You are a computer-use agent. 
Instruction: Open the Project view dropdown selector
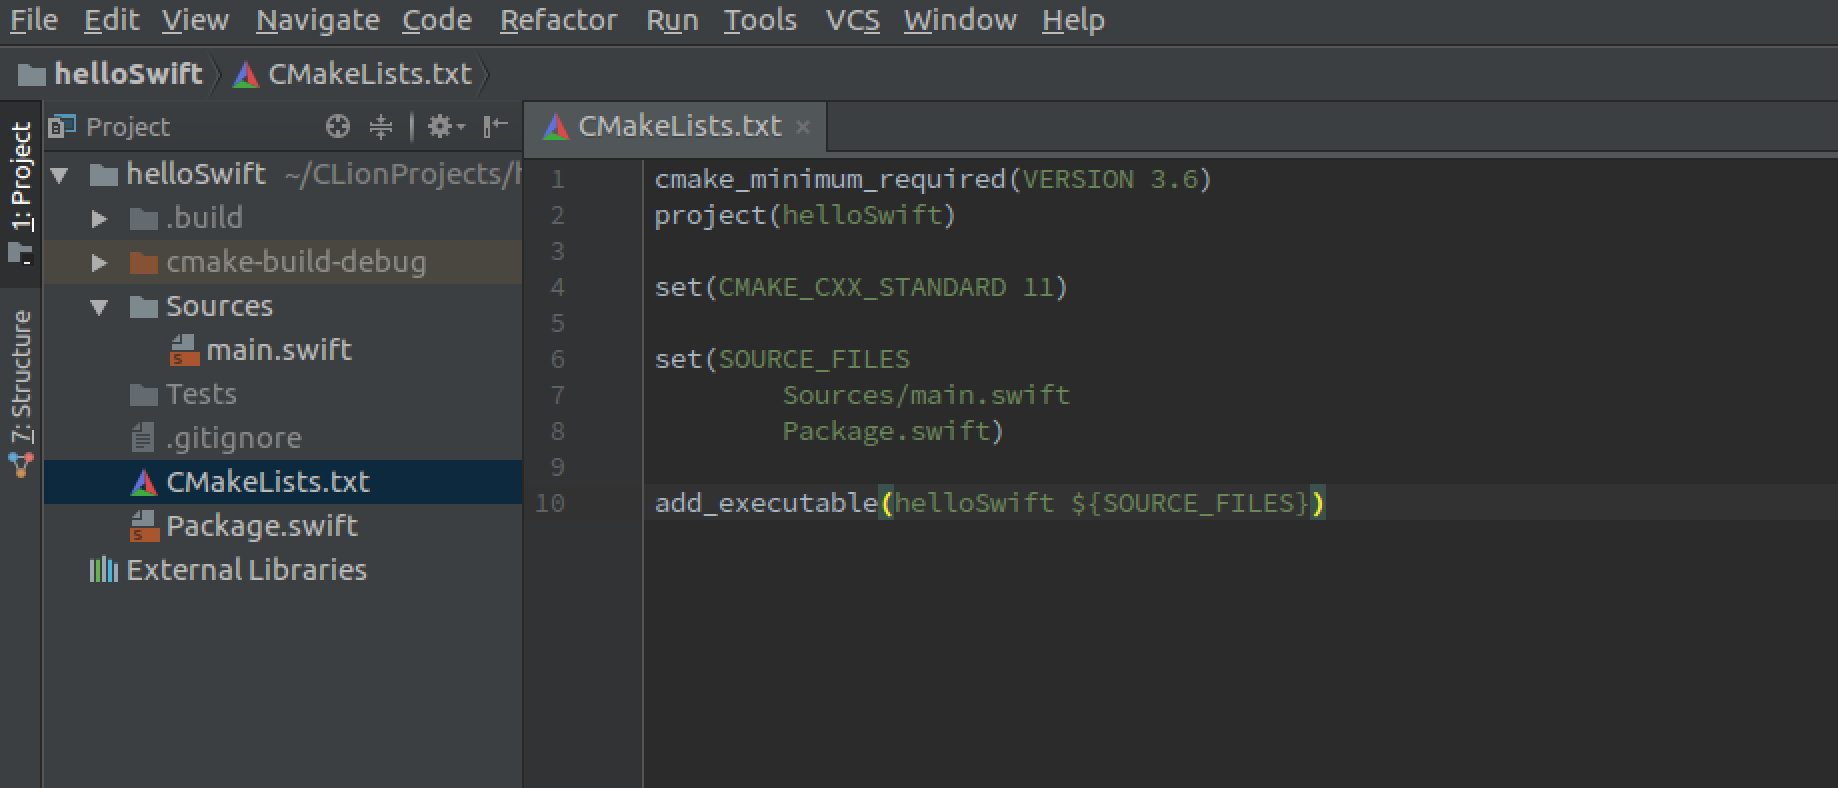(x=110, y=127)
